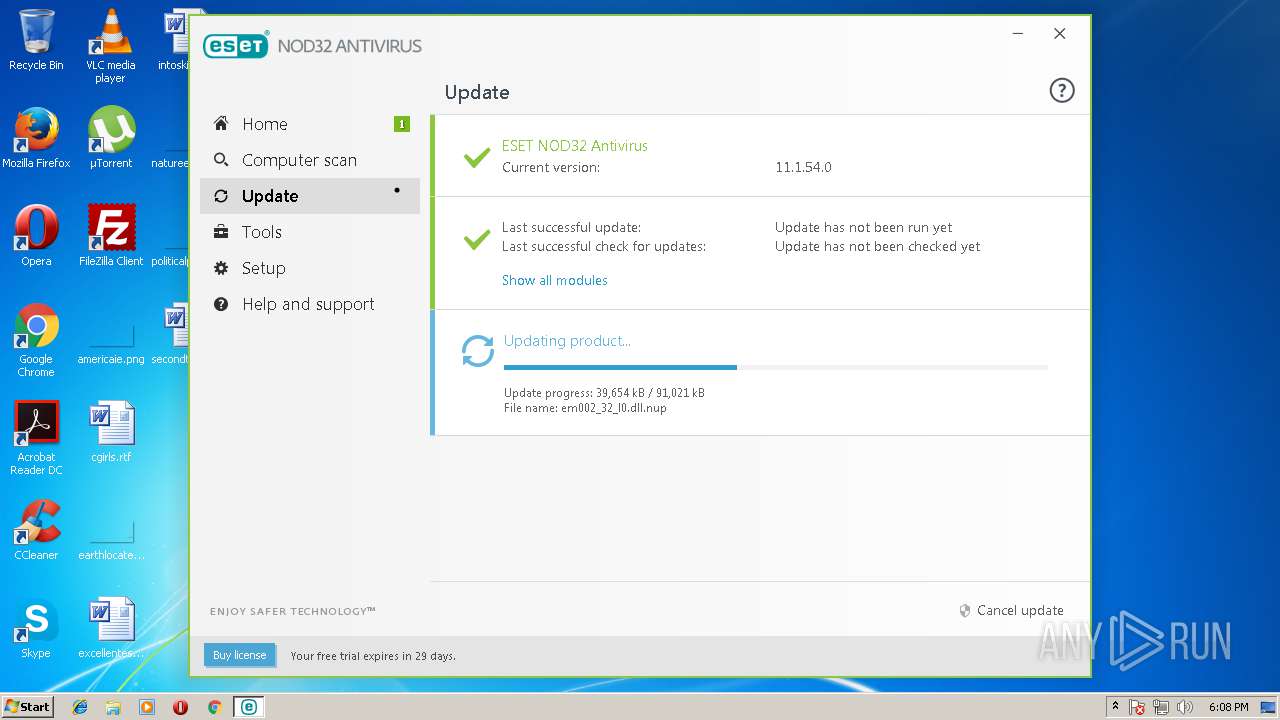Click the Buy license button
Image resolution: width=1280 pixels, height=720 pixels.
(x=240, y=655)
